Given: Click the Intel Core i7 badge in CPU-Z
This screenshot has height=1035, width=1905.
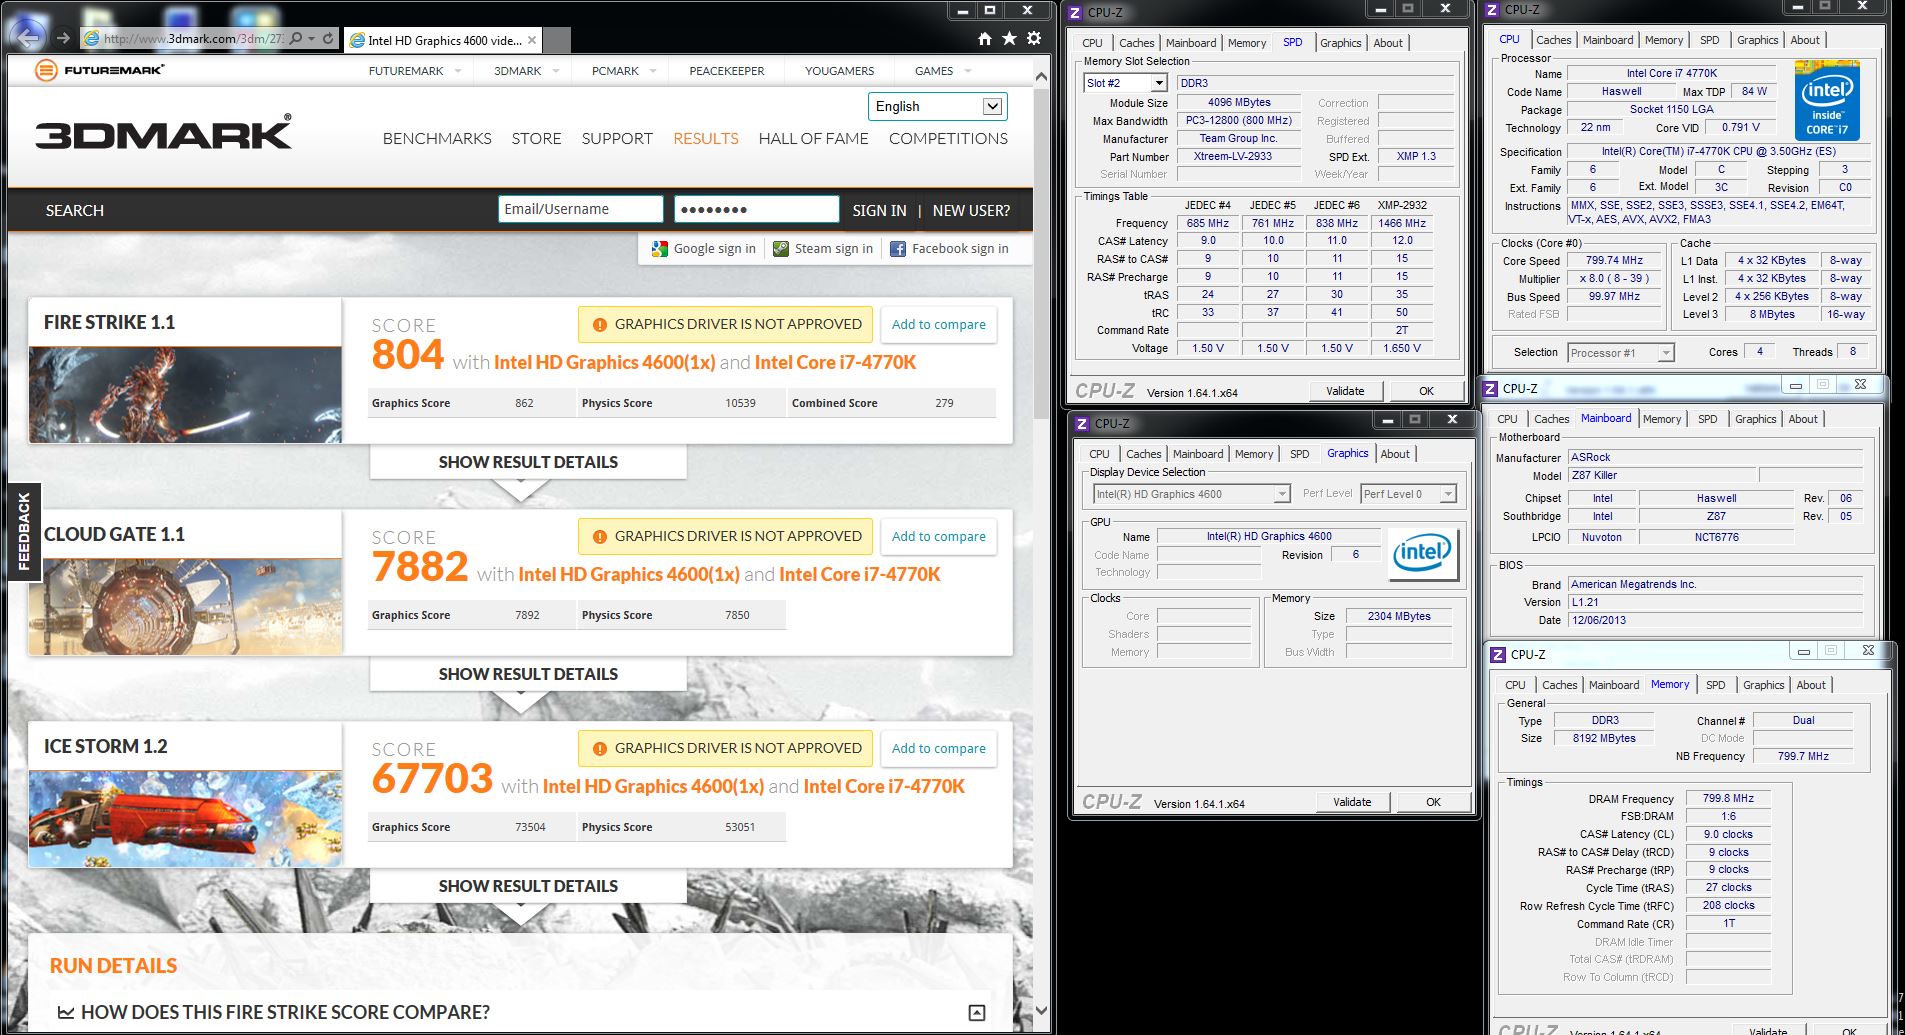Looking at the screenshot, I should click(1827, 101).
